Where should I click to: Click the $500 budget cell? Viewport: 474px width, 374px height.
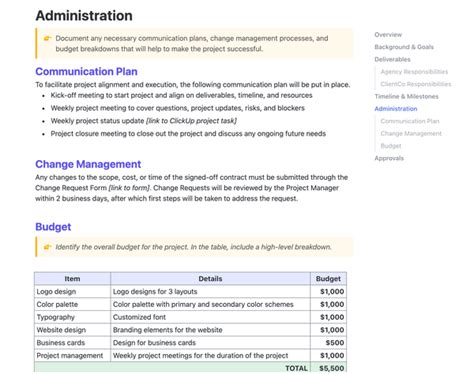(x=328, y=343)
